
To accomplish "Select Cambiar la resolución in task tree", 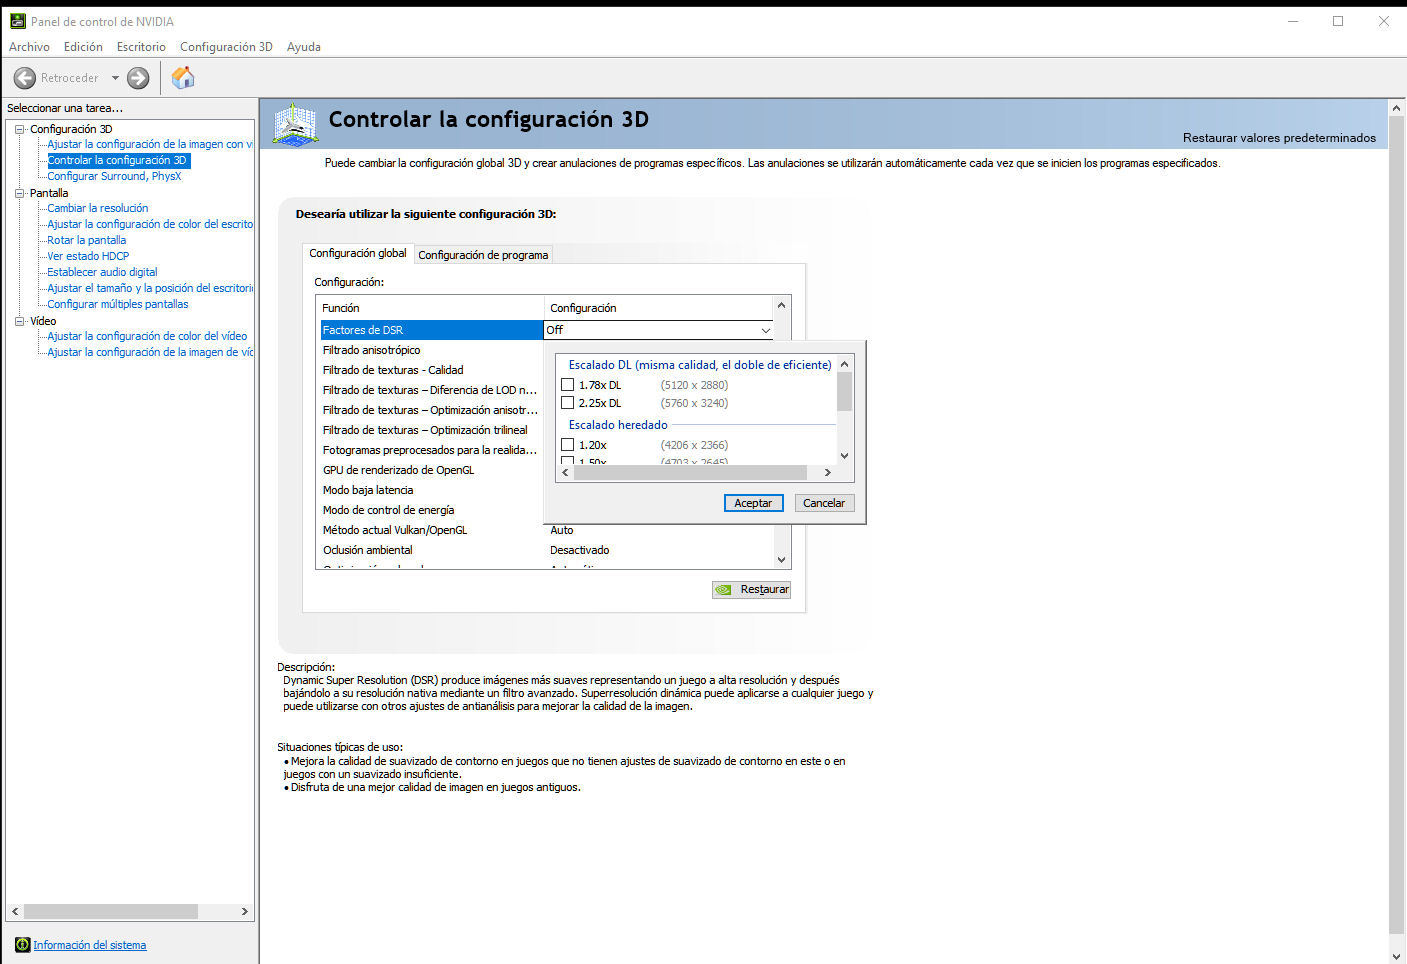I will pos(98,208).
